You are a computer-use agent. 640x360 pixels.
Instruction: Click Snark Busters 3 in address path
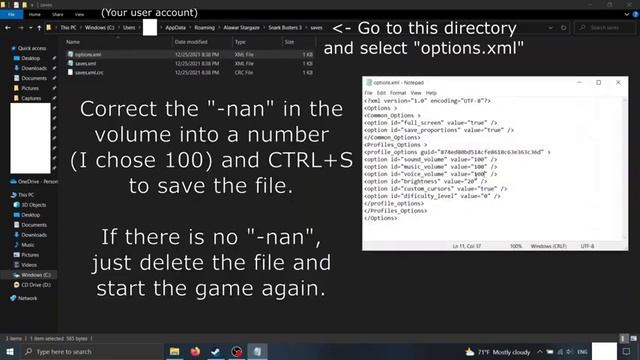[285, 28]
